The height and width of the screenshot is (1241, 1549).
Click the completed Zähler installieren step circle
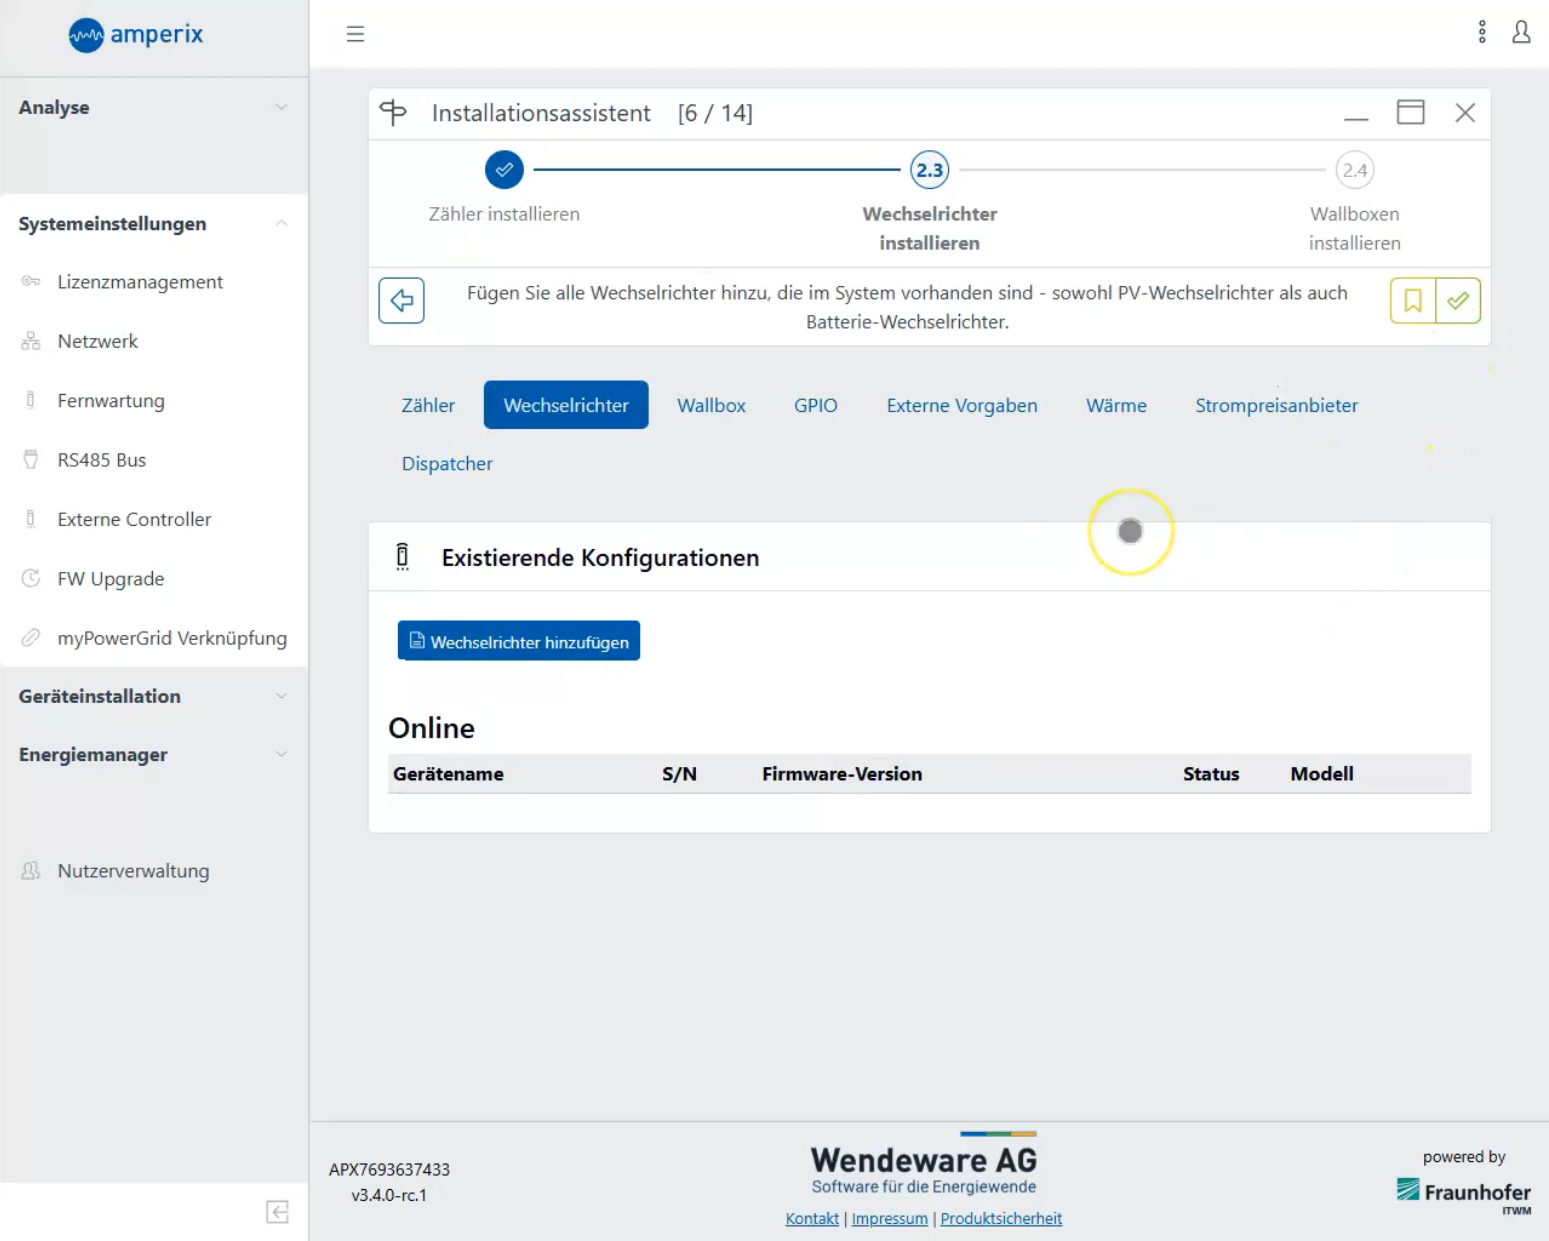click(505, 170)
